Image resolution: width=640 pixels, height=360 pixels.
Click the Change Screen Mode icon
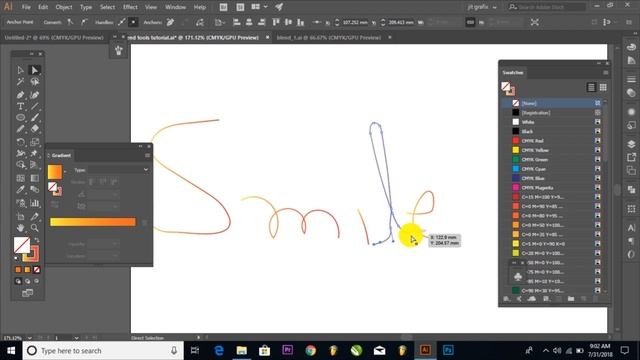pos(27,293)
